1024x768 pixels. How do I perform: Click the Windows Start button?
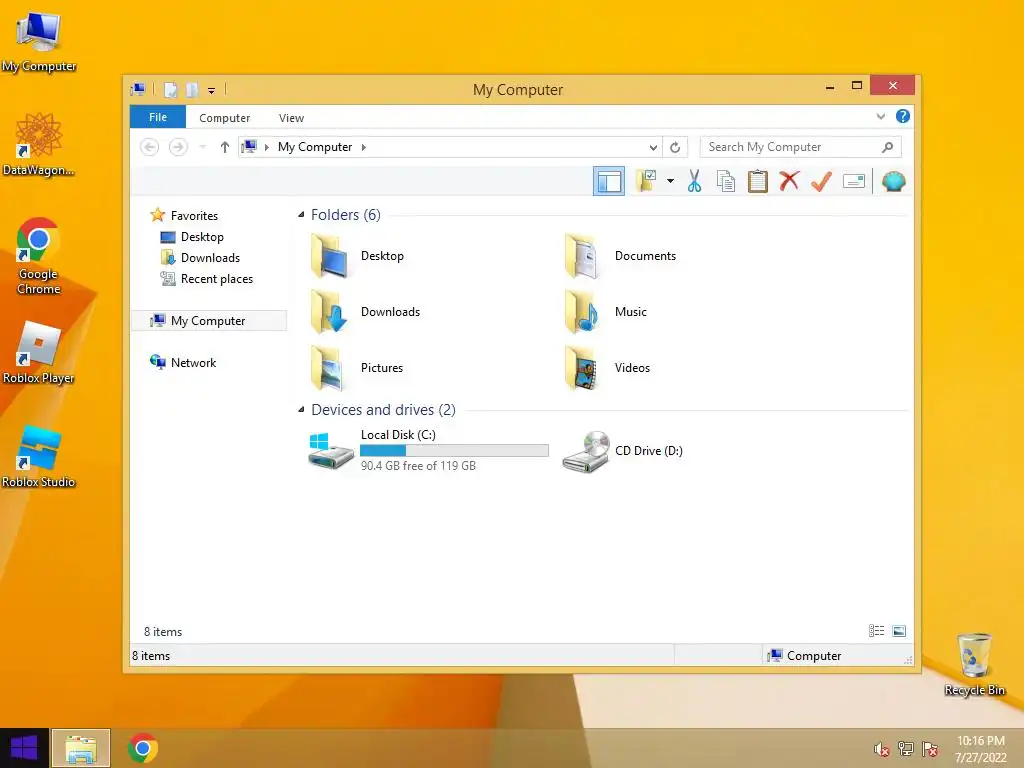click(24, 748)
